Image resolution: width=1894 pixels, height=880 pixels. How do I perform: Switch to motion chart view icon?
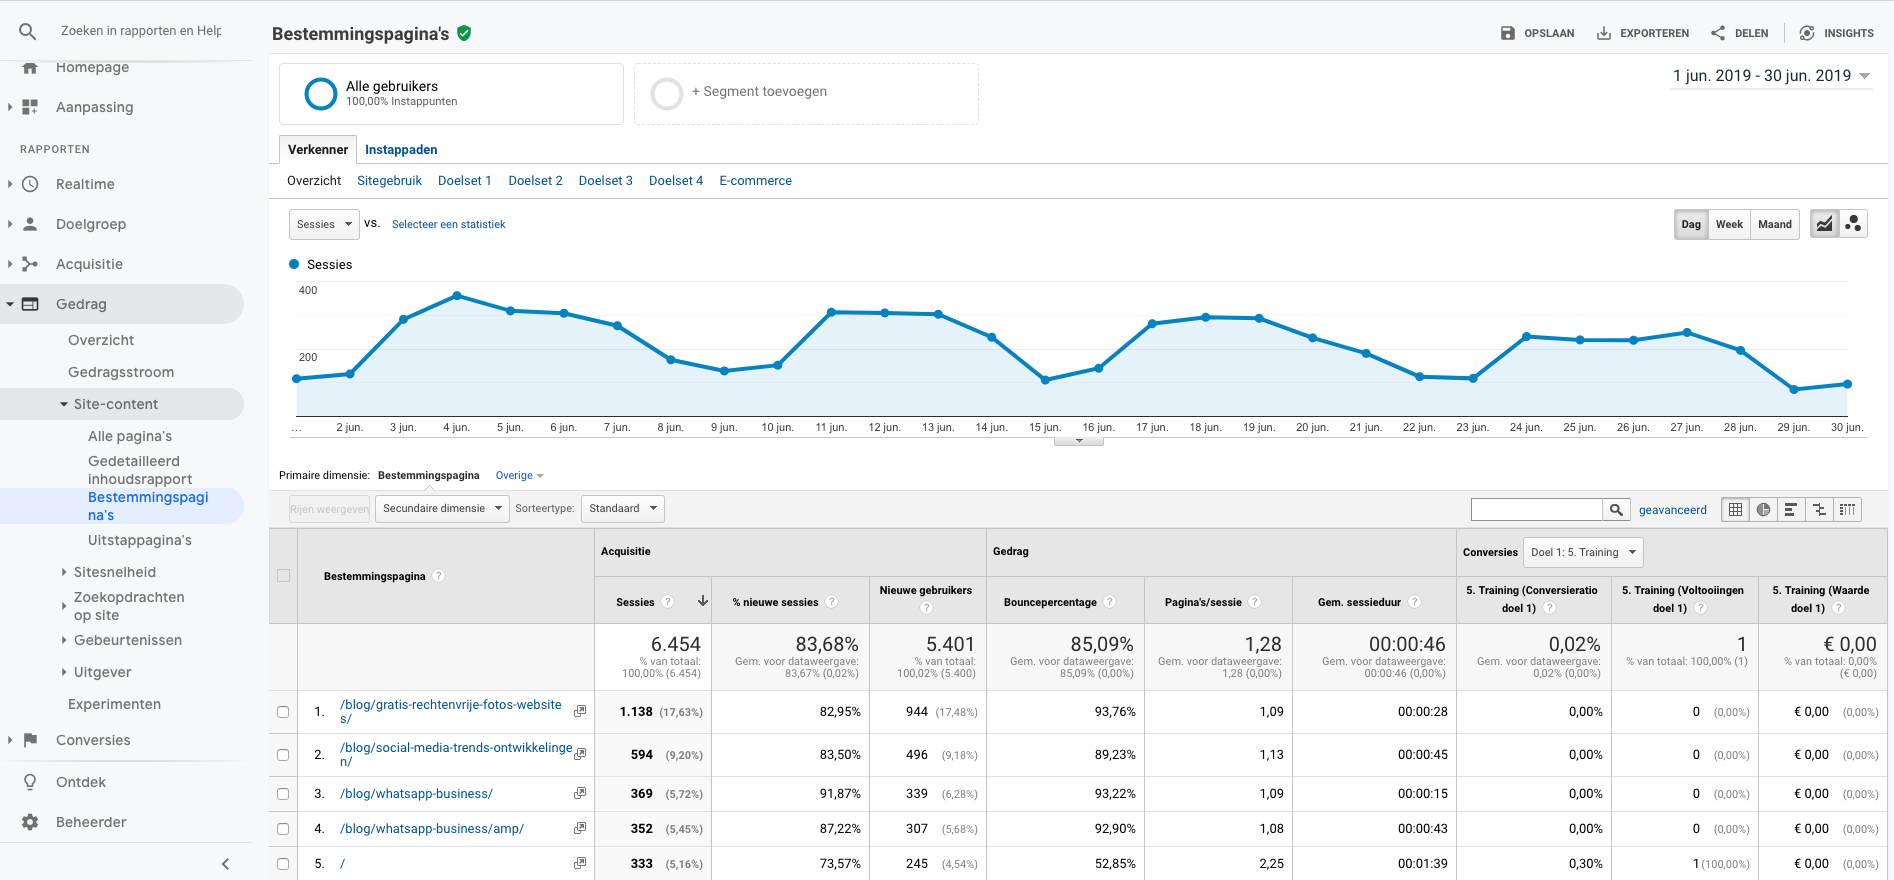1853,224
